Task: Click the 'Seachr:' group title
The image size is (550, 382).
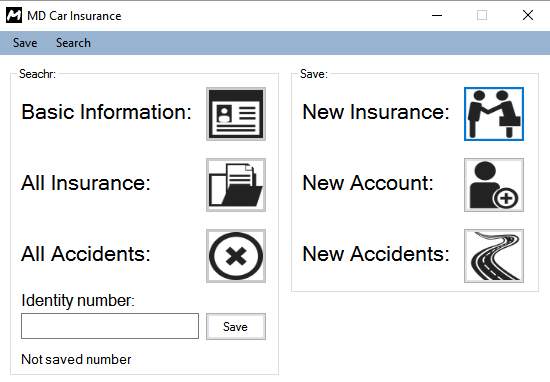Action: click(x=37, y=74)
